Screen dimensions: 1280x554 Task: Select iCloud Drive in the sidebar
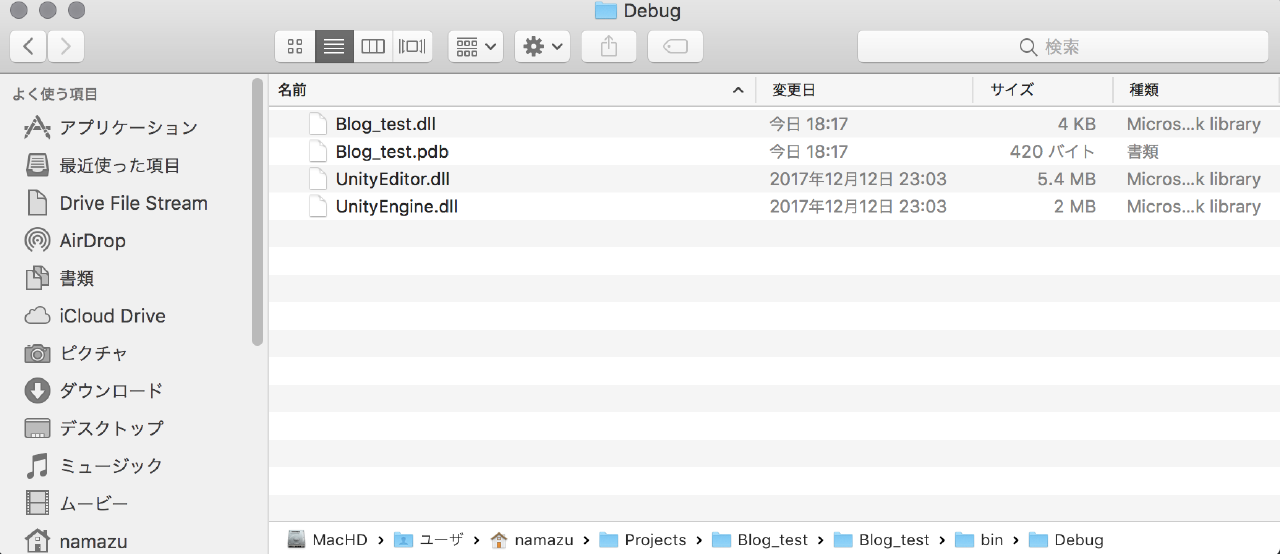[95, 316]
